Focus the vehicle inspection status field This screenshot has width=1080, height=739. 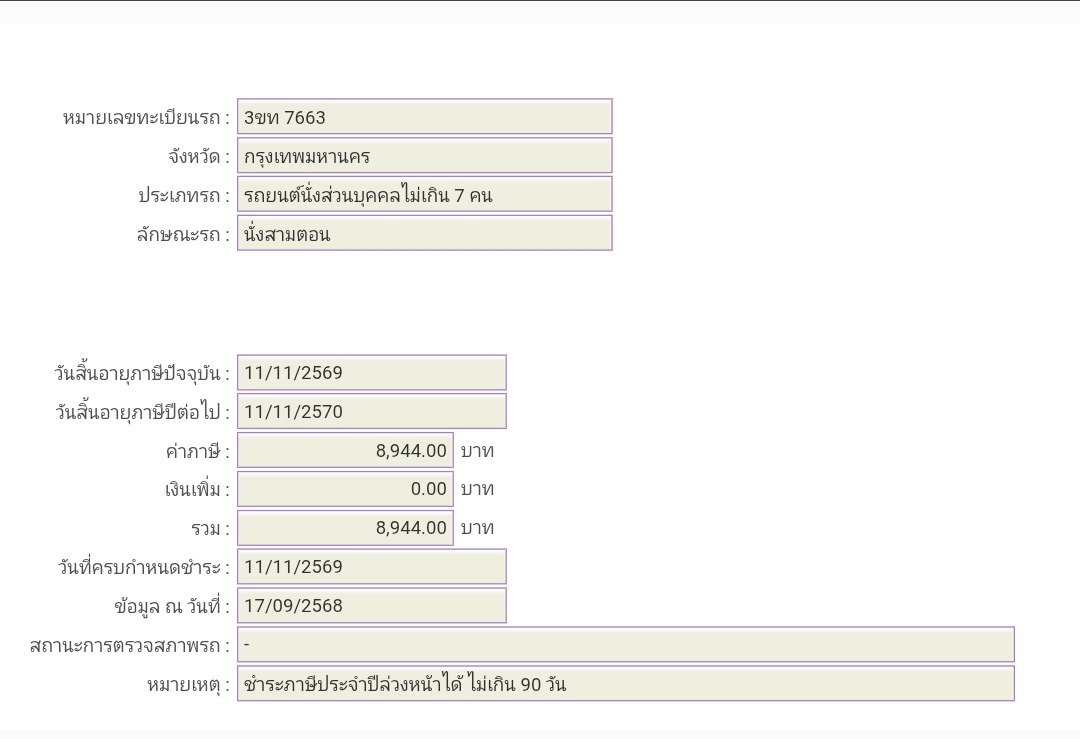(x=625, y=645)
